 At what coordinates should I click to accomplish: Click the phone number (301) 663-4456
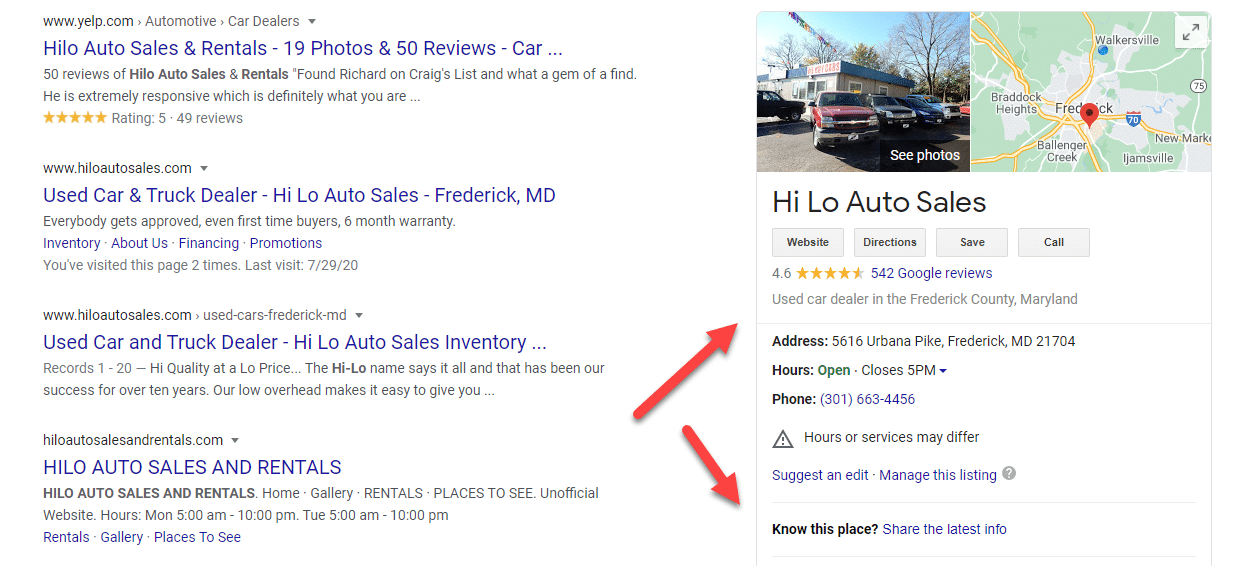[x=867, y=399]
